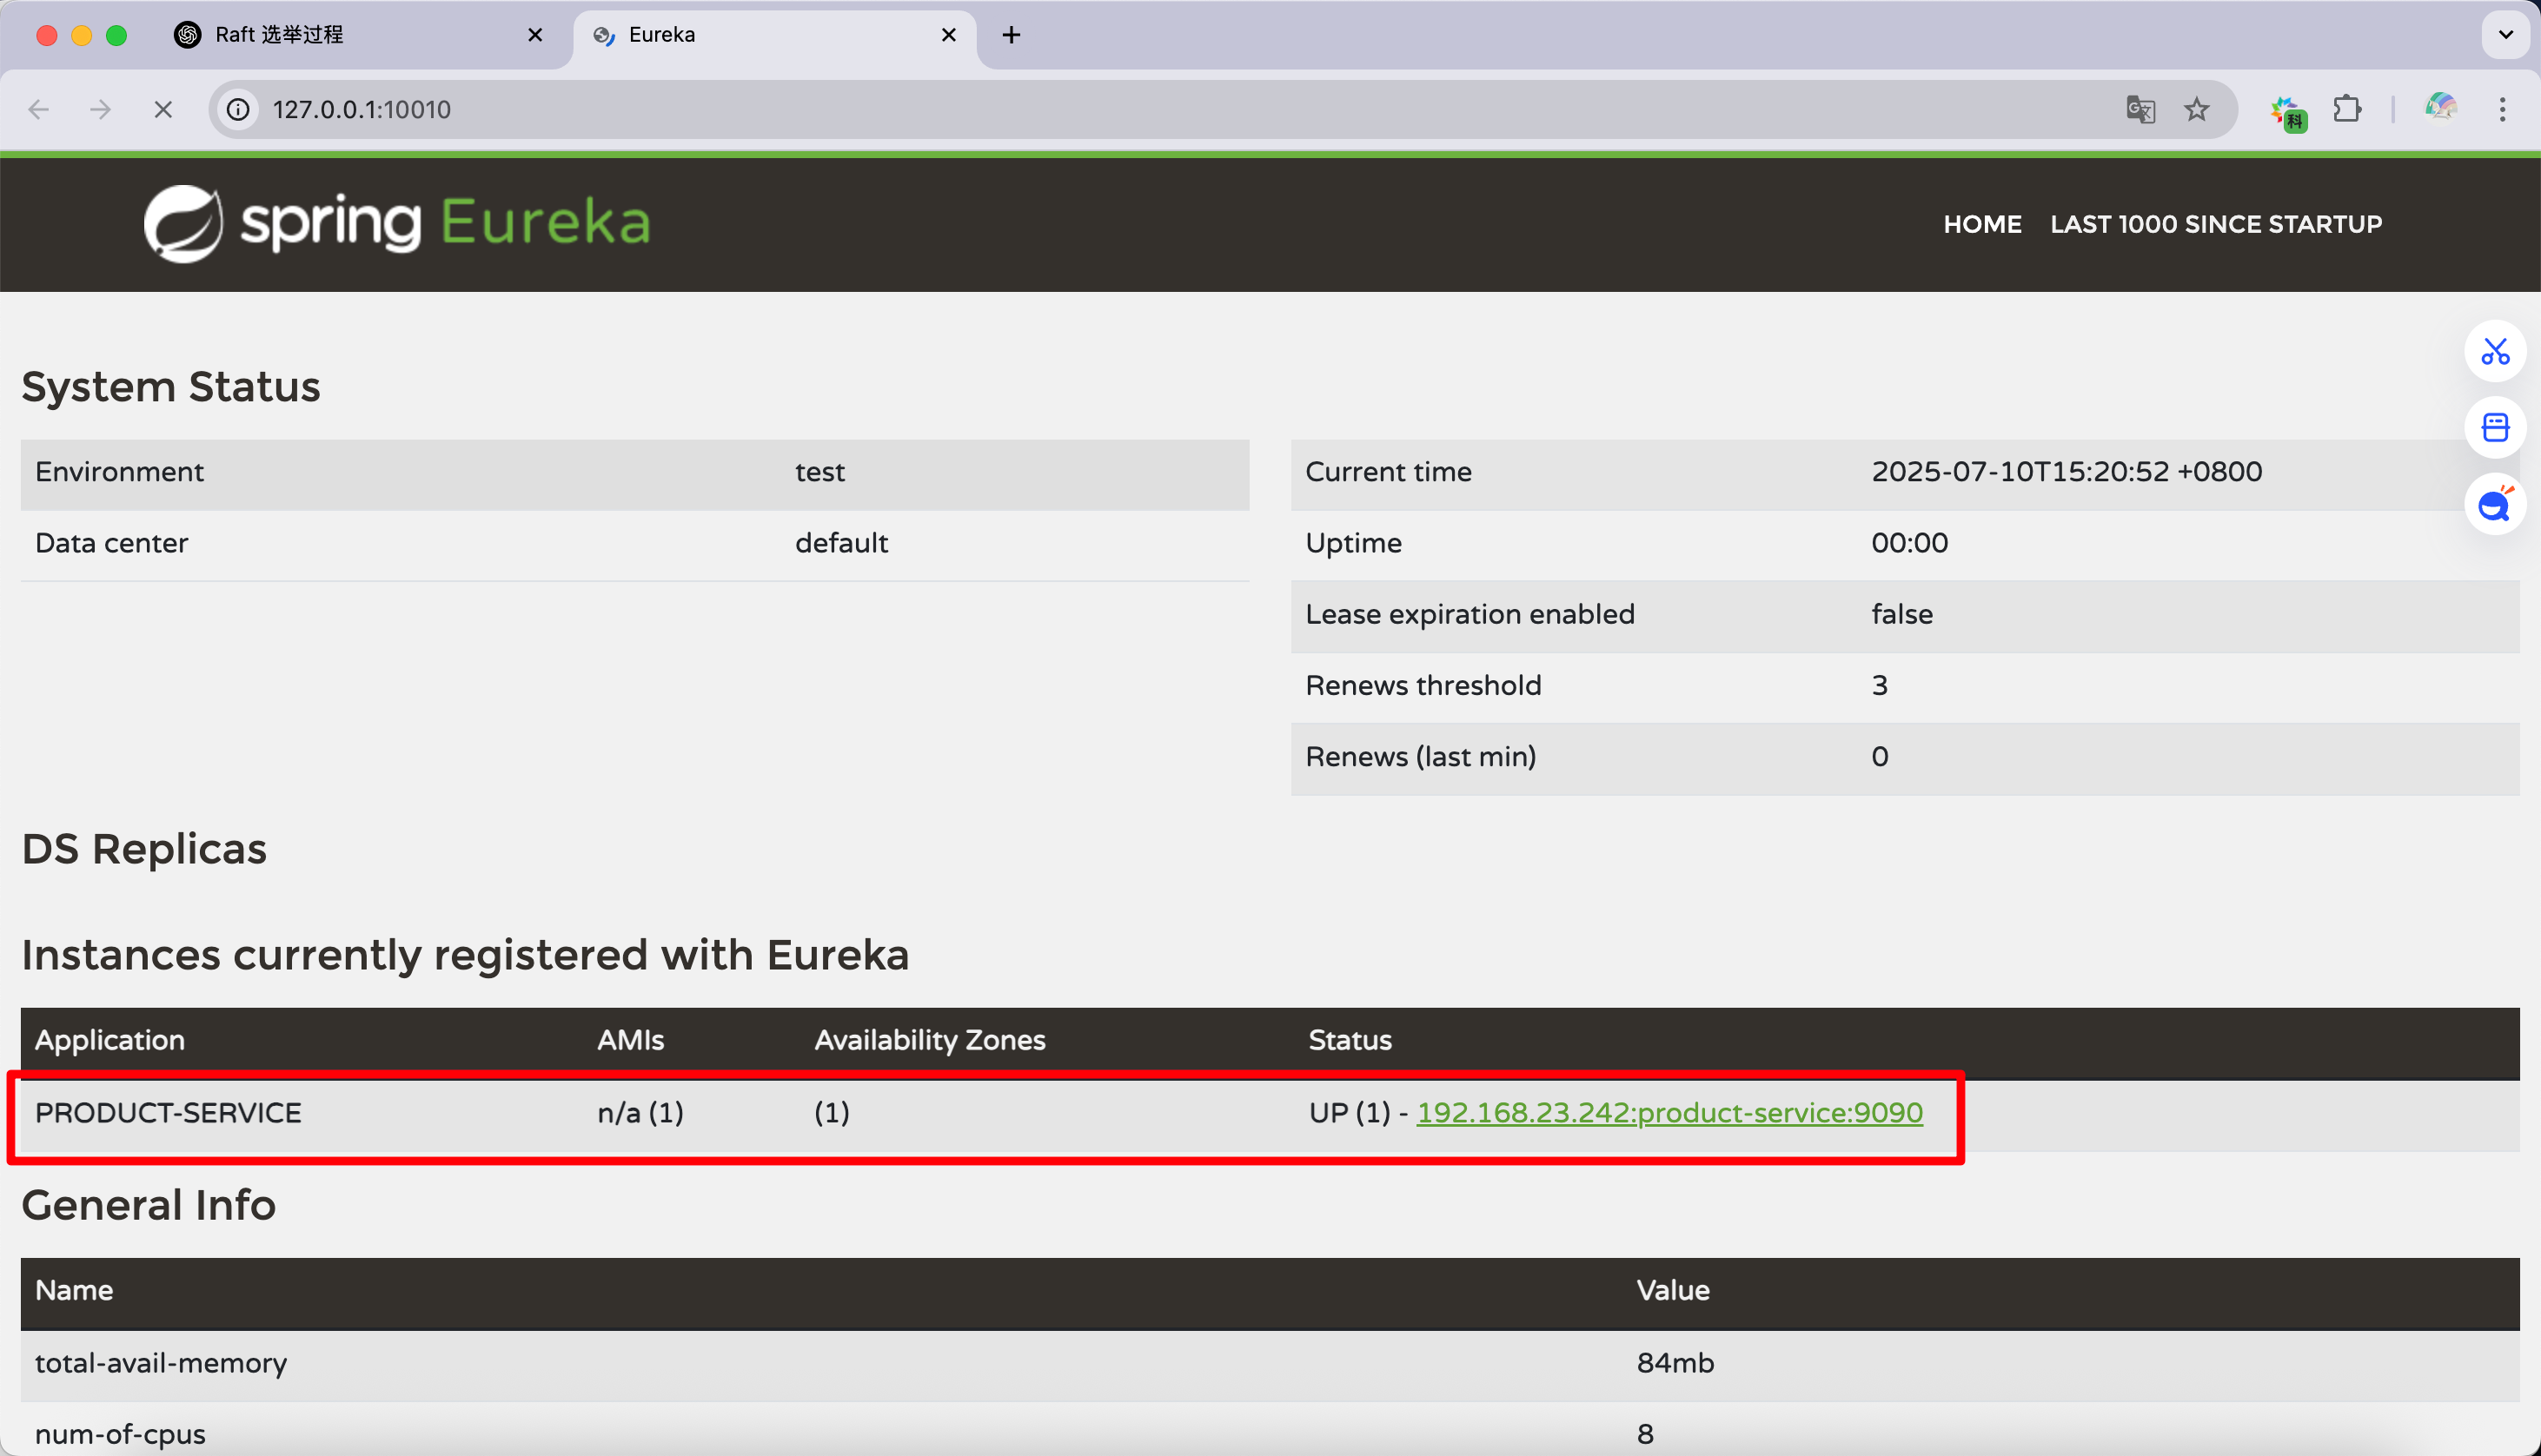Click the storage box icon on right sidebar

click(x=2495, y=428)
